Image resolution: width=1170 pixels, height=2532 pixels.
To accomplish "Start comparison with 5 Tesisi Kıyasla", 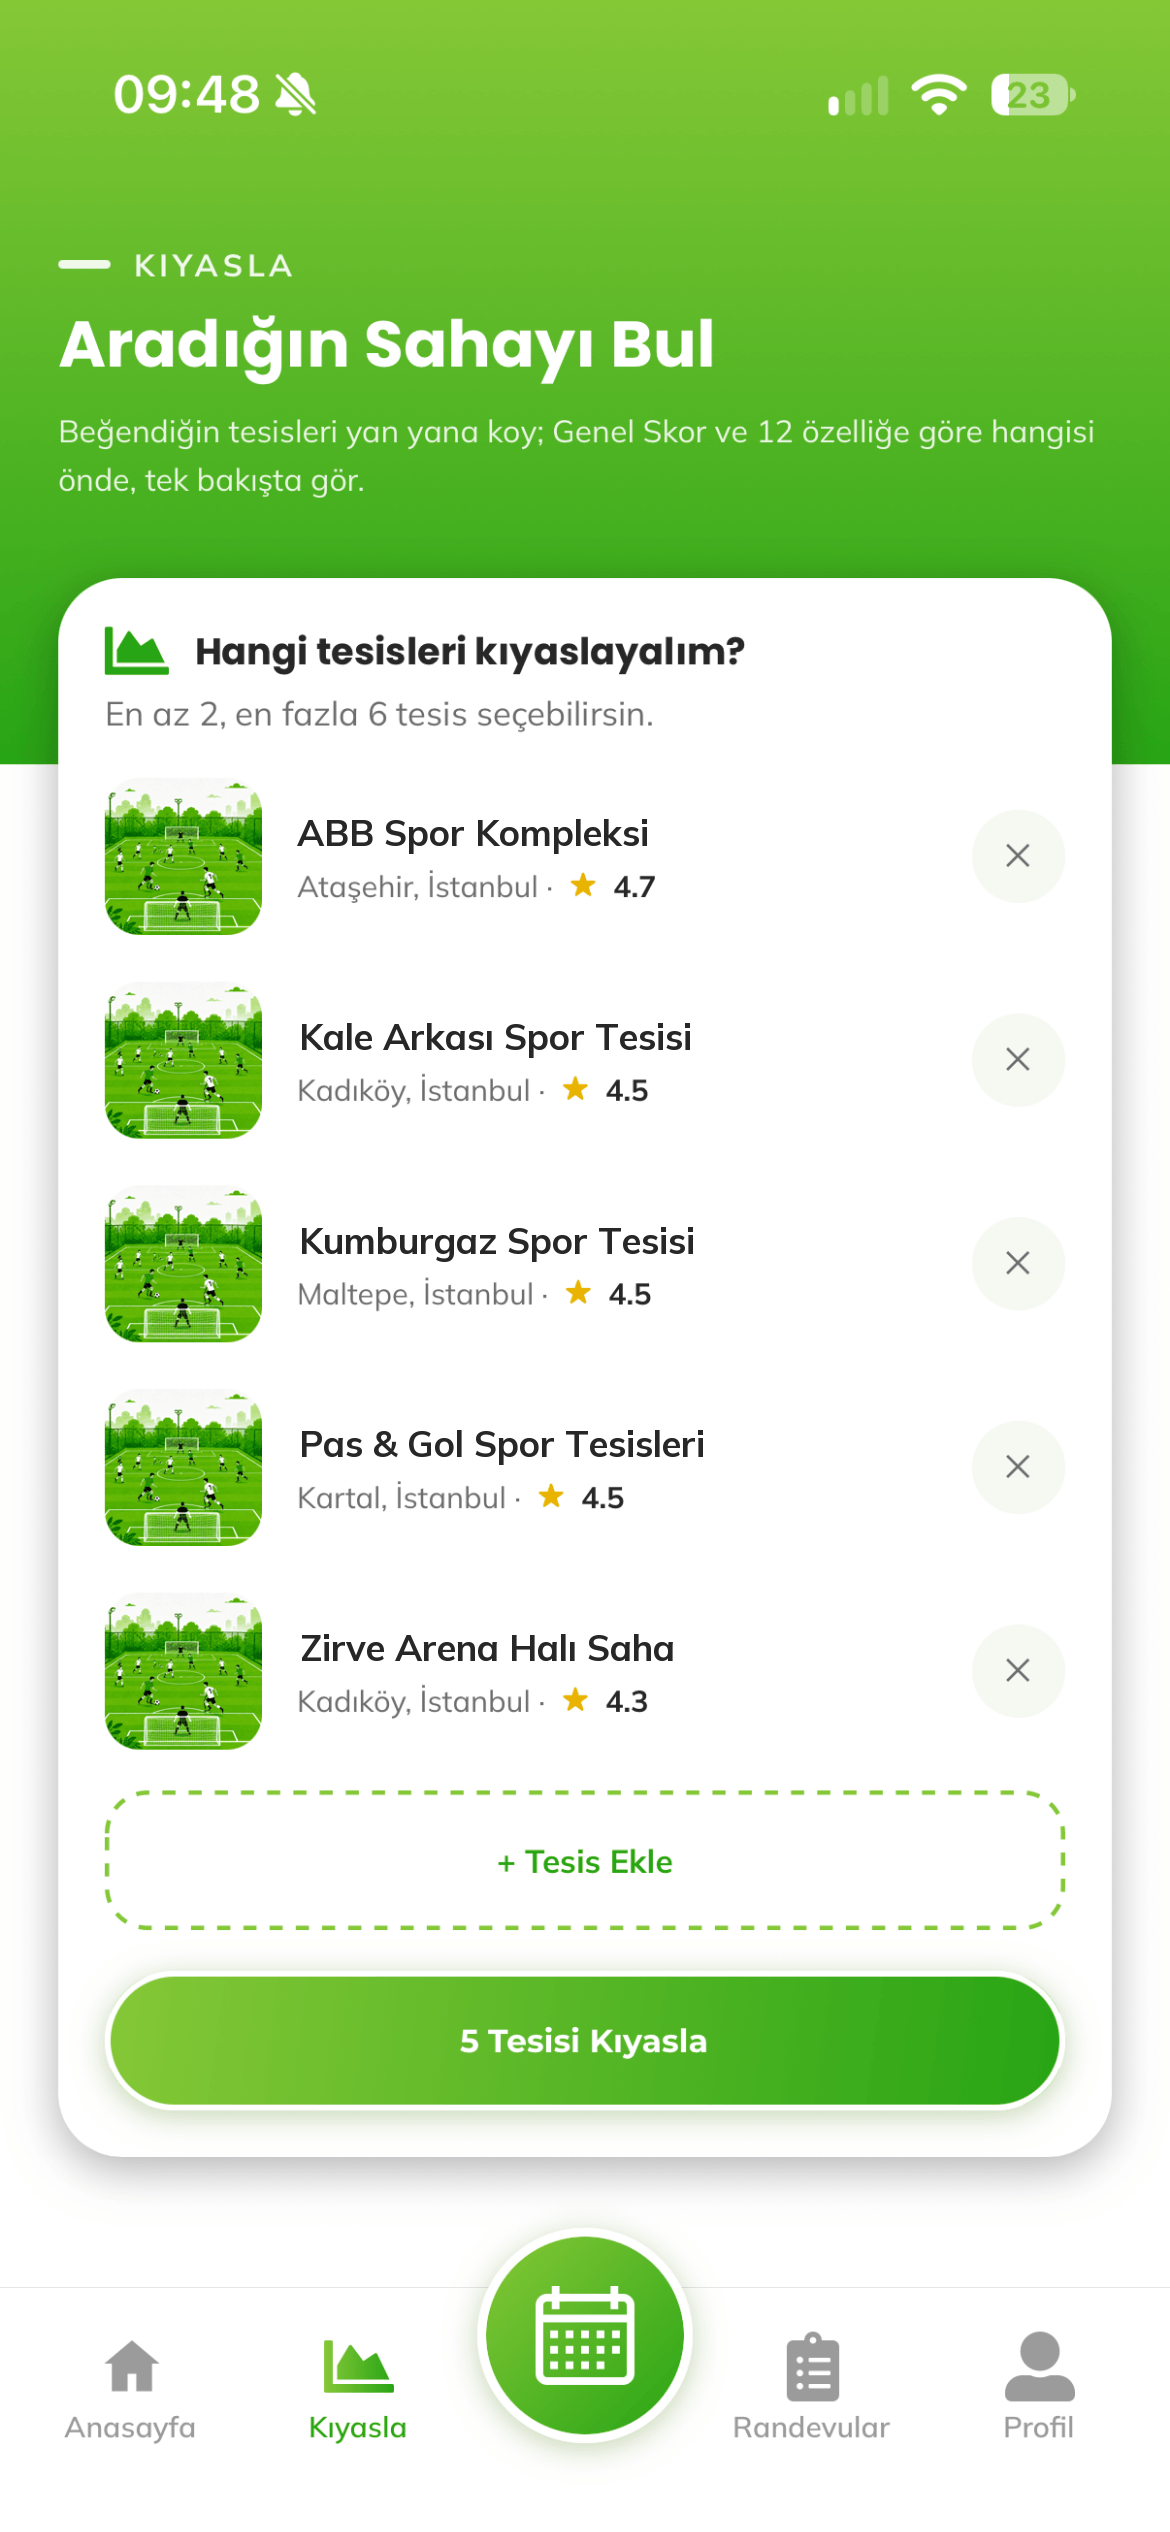I will (x=585, y=2041).
